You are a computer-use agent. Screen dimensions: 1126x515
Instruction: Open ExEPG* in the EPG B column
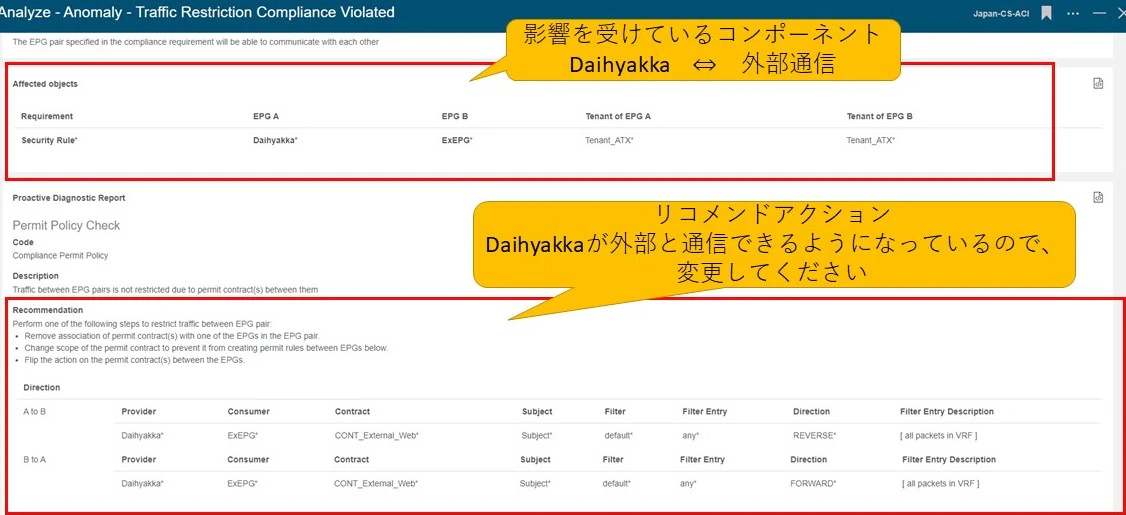pyautogui.click(x=457, y=140)
